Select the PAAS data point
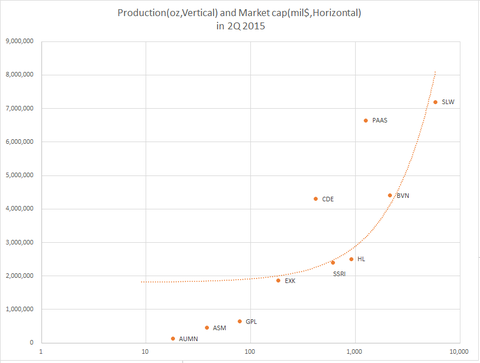Image resolution: width=480 pixels, height=363 pixels. click(x=366, y=120)
